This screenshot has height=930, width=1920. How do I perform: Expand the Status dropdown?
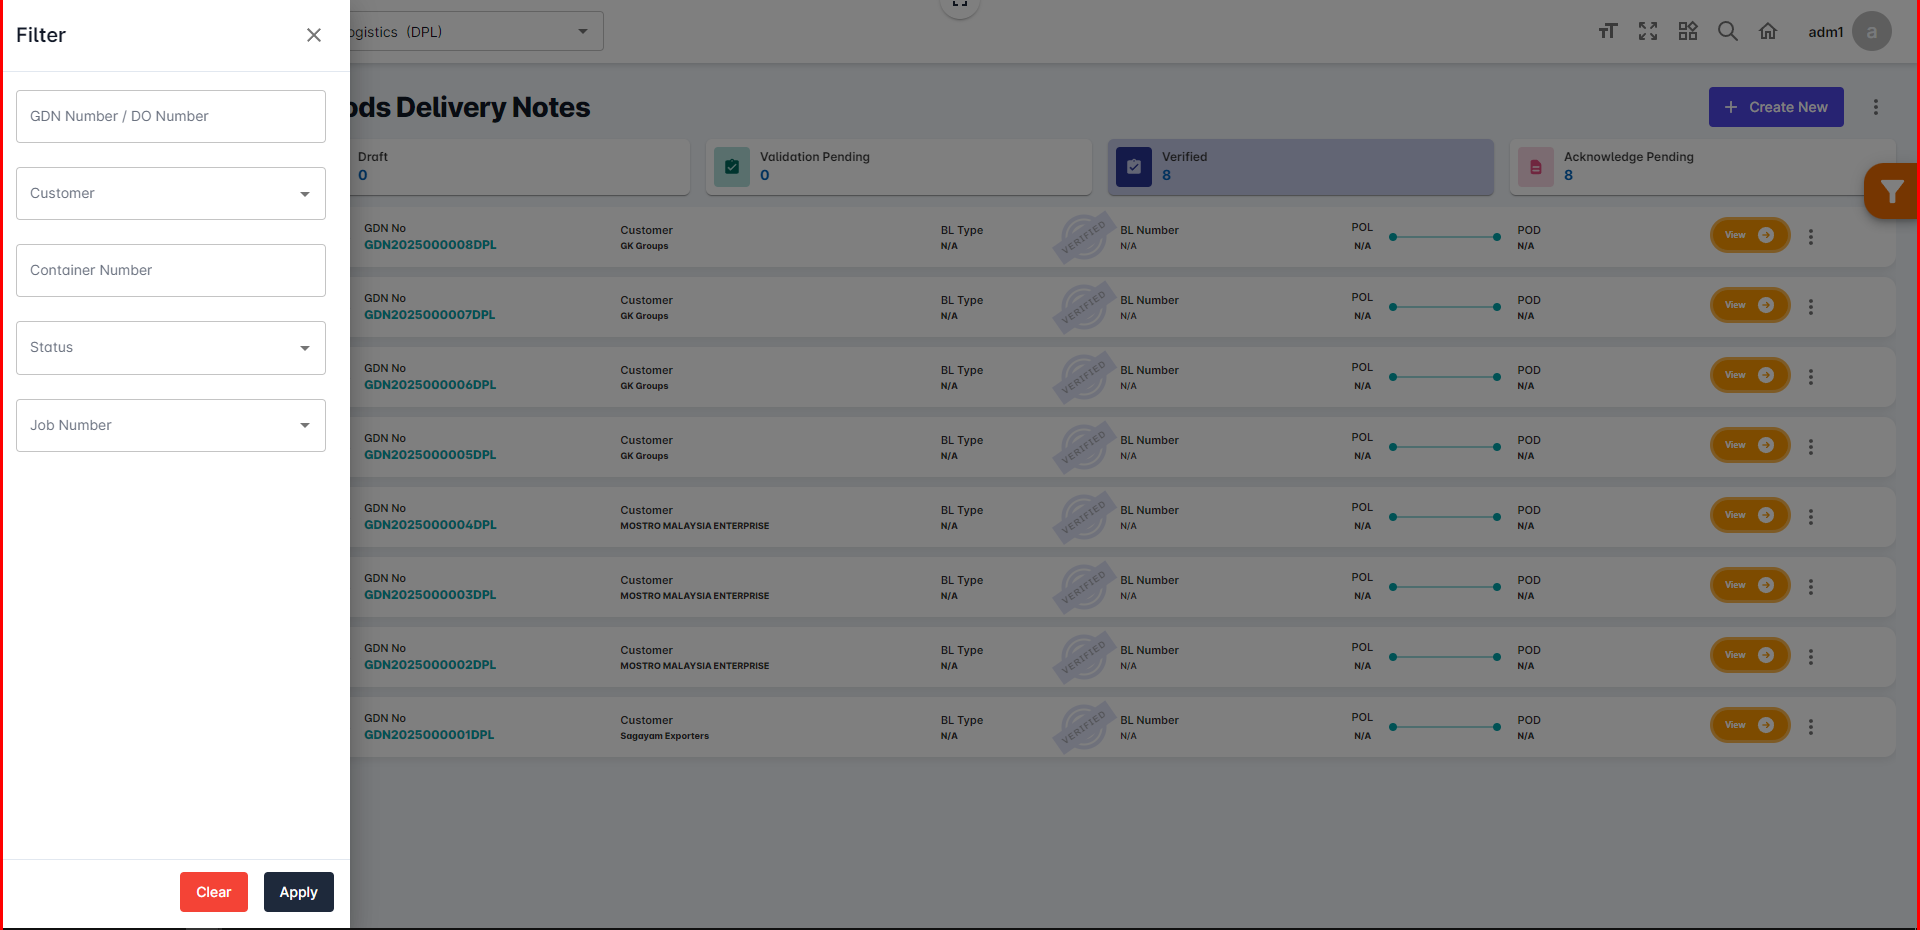[x=171, y=348]
